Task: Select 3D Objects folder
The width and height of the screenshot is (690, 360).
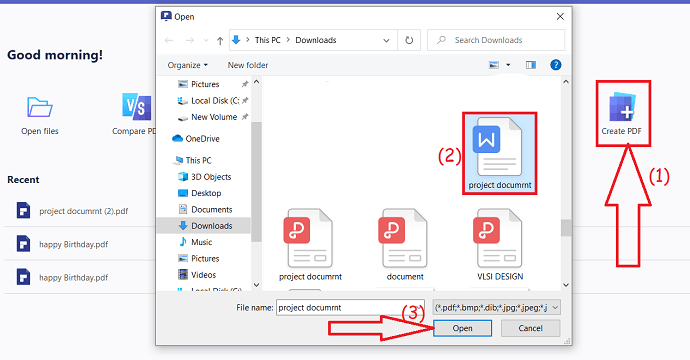Action: click(x=205, y=177)
